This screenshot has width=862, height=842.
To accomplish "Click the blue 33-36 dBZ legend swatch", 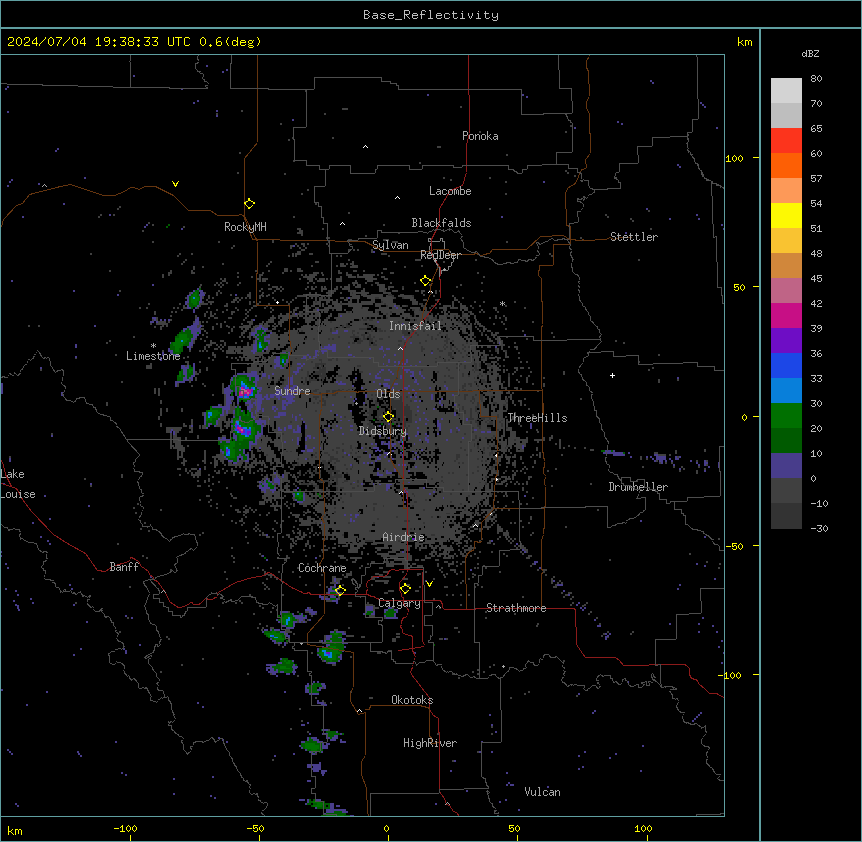I will pos(786,365).
